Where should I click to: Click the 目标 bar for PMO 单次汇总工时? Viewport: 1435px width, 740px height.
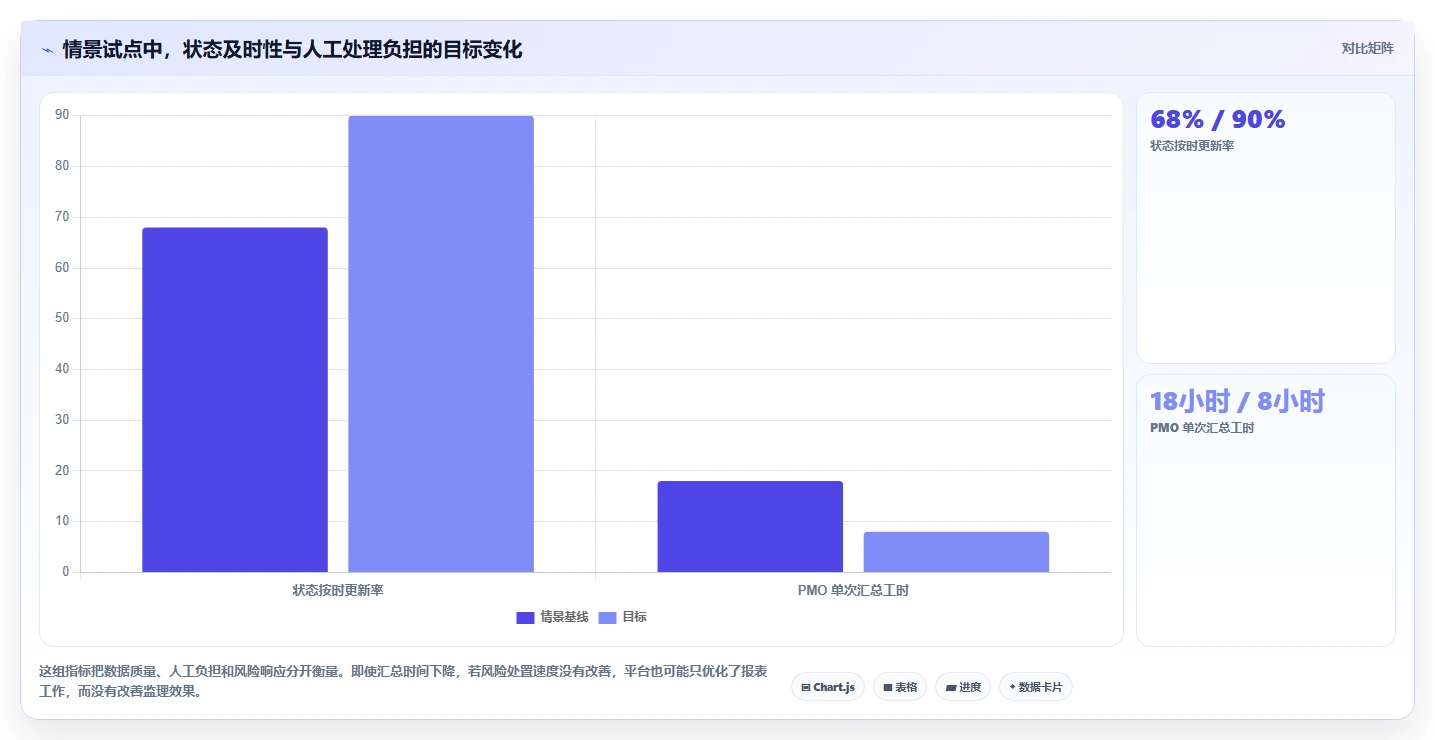956,552
